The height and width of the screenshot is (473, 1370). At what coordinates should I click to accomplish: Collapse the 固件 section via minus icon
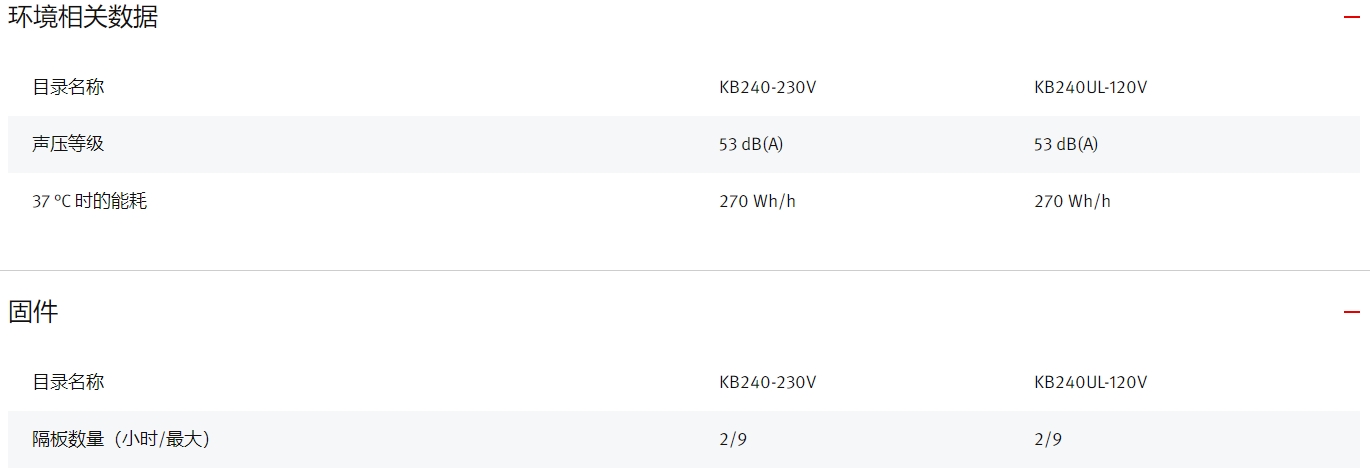(1352, 312)
